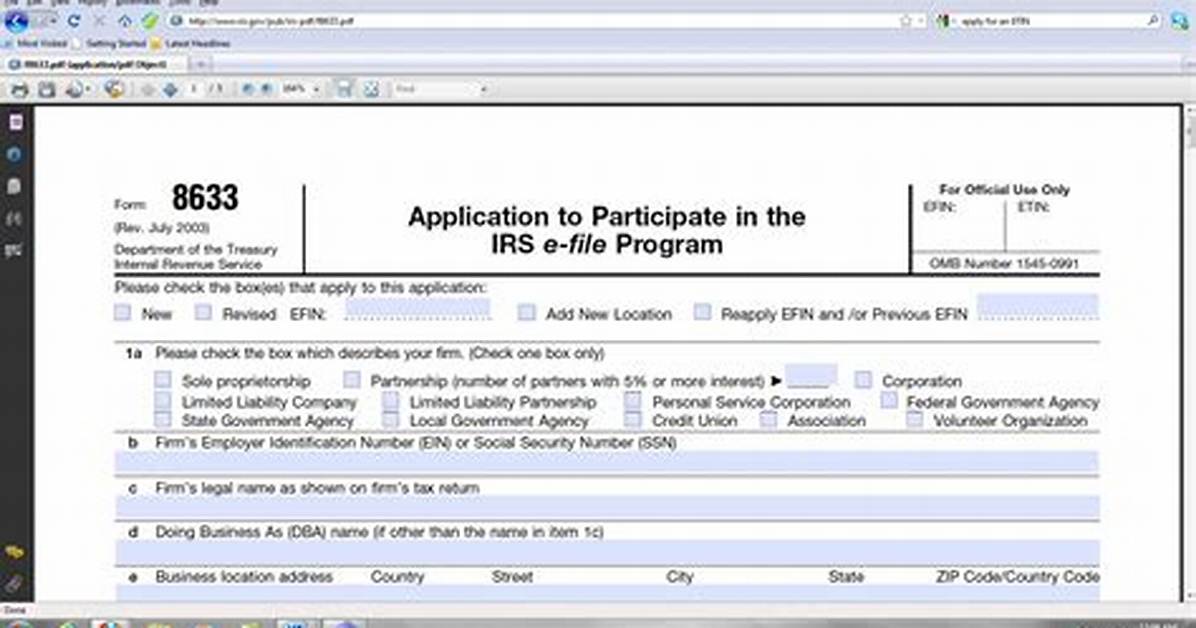Zoom in using the PDF toolbar plus icon
This screenshot has height=628, width=1196.
[266, 89]
